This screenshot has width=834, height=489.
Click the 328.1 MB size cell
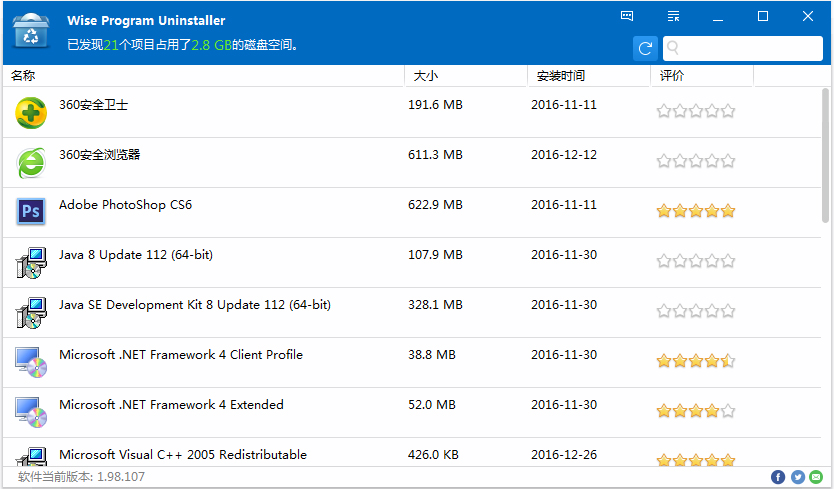[435, 305]
